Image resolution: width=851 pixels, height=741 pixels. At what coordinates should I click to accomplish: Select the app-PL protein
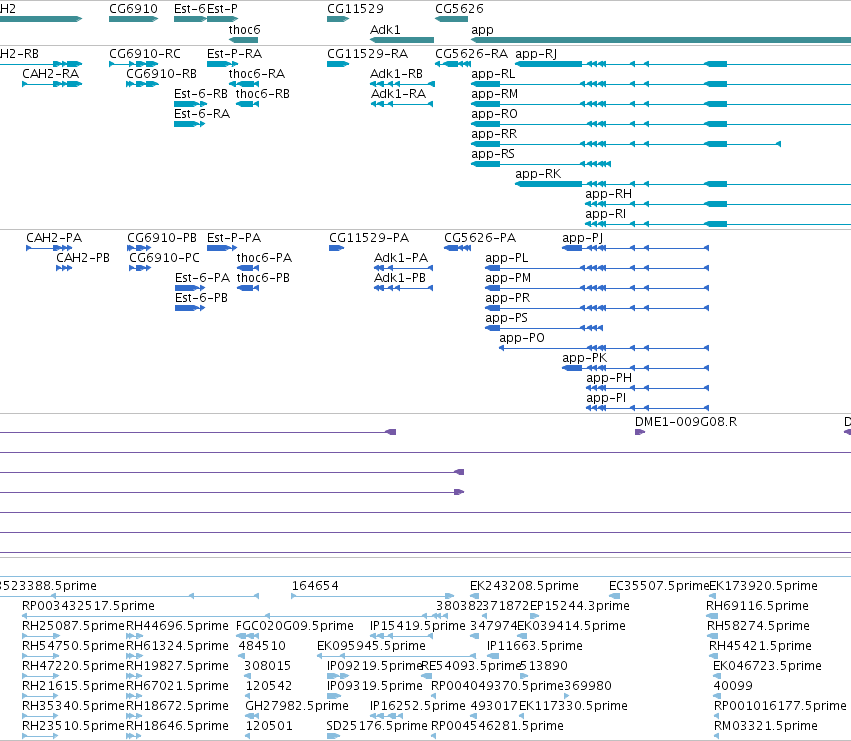coord(506,258)
